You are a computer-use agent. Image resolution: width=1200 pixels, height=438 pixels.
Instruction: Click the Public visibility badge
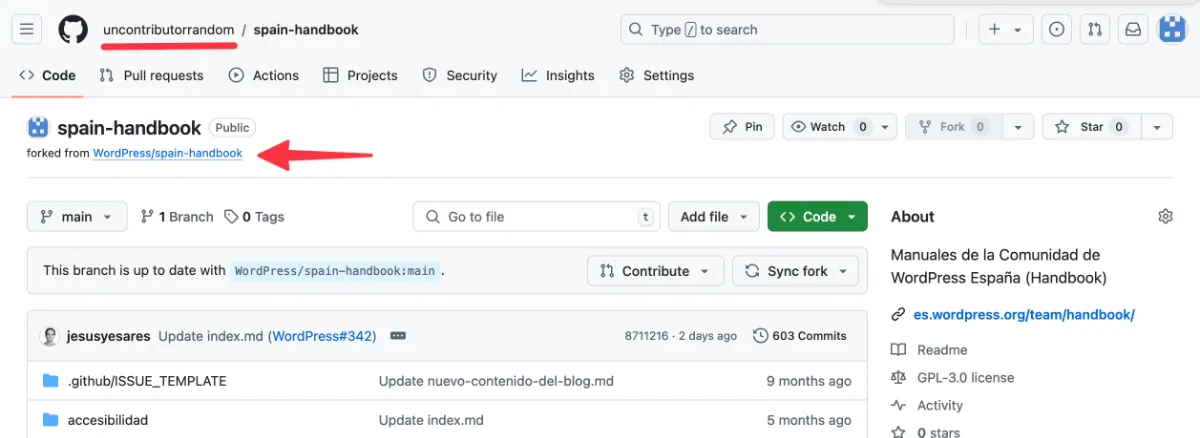[233, 127]
